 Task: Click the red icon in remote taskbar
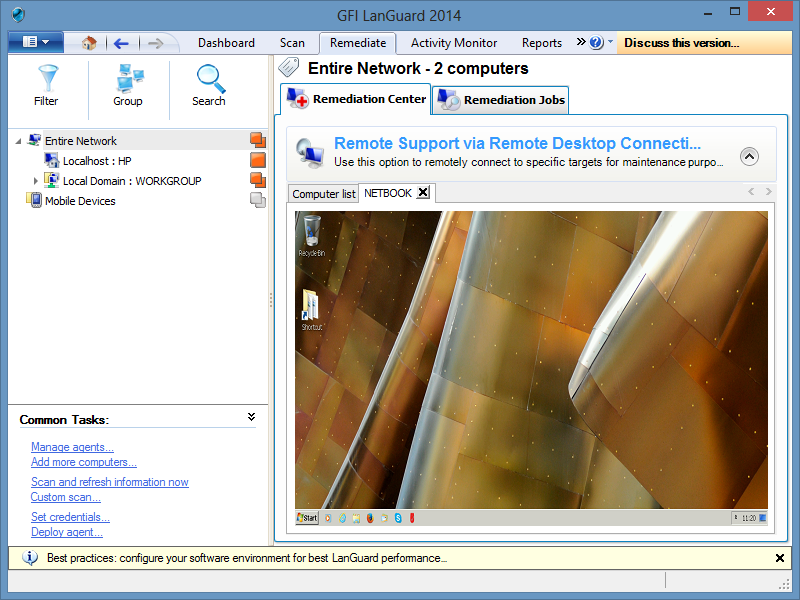point(412,518)
